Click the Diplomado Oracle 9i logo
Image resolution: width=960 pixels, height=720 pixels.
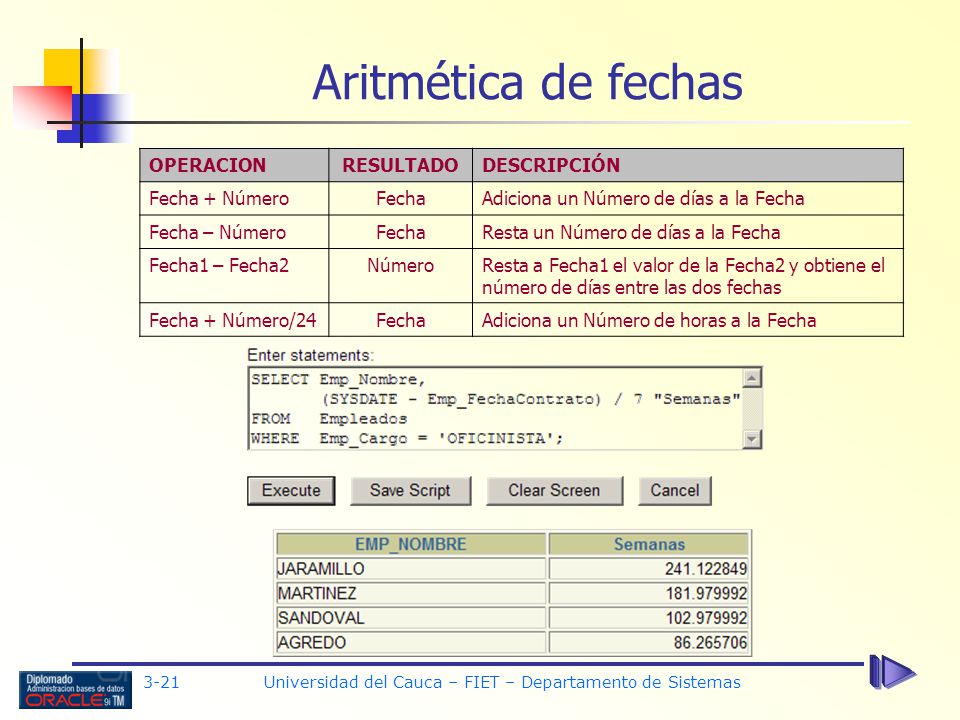pos(75,690)
